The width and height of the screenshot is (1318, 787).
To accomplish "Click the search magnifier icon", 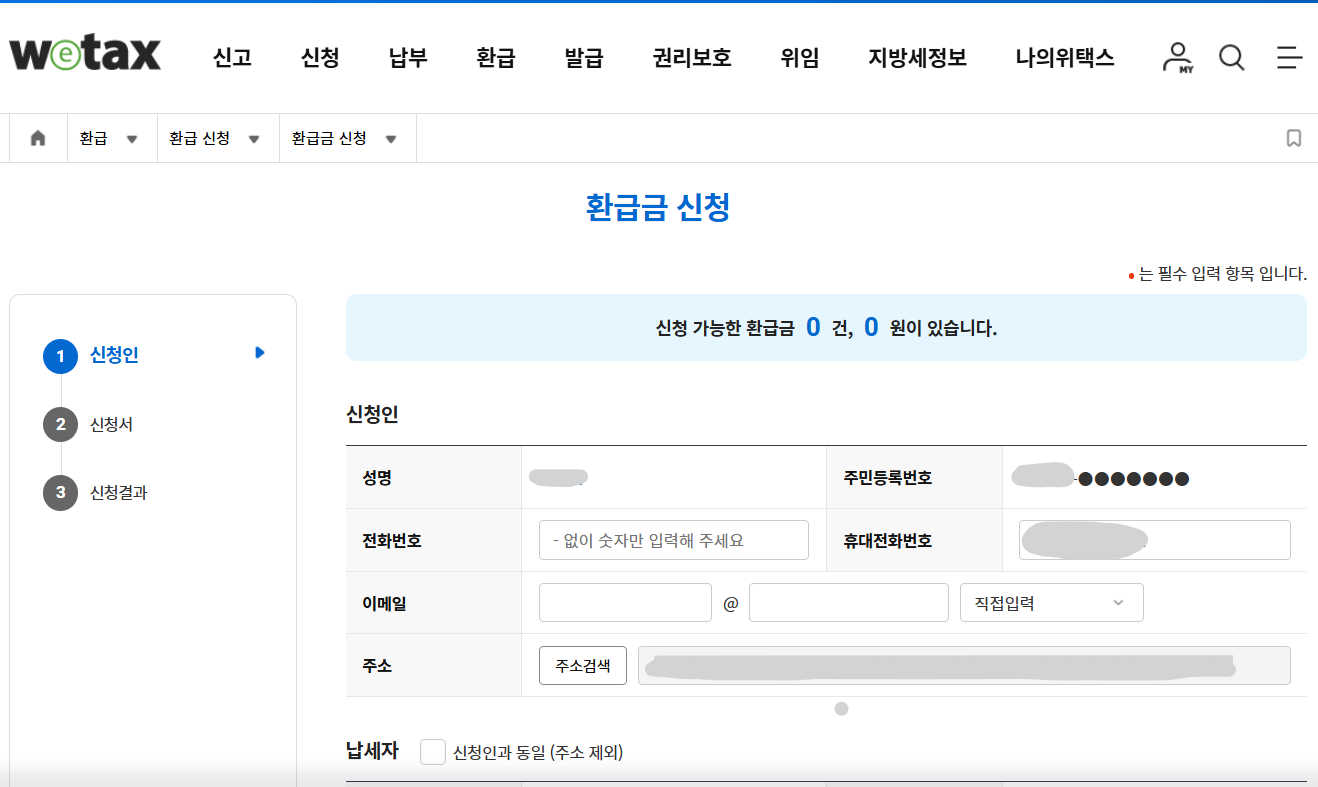I will coord(1231,58).
